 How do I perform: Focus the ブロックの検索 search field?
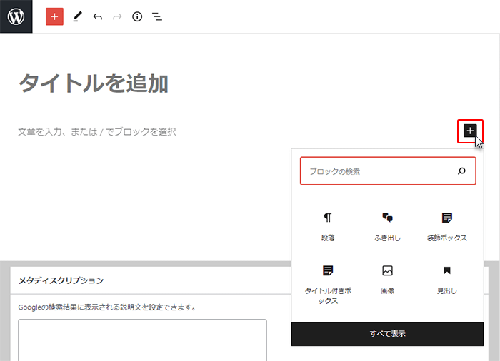click(388, 171)
